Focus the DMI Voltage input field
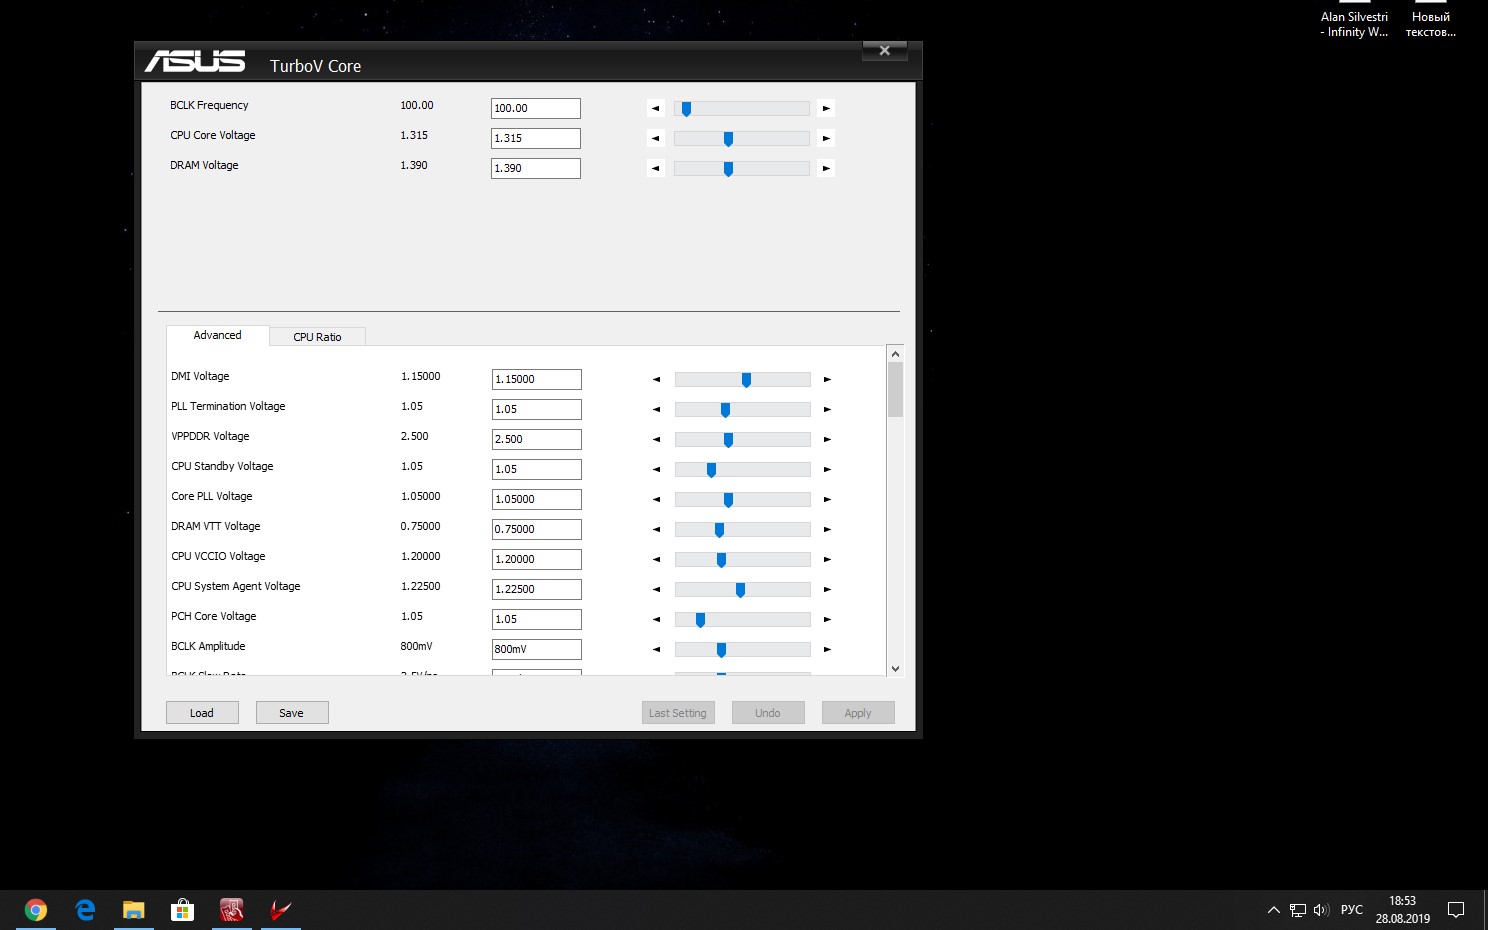Image resolution: width=1488 pixels, height=930 pixels. click(x=537, y=379)
